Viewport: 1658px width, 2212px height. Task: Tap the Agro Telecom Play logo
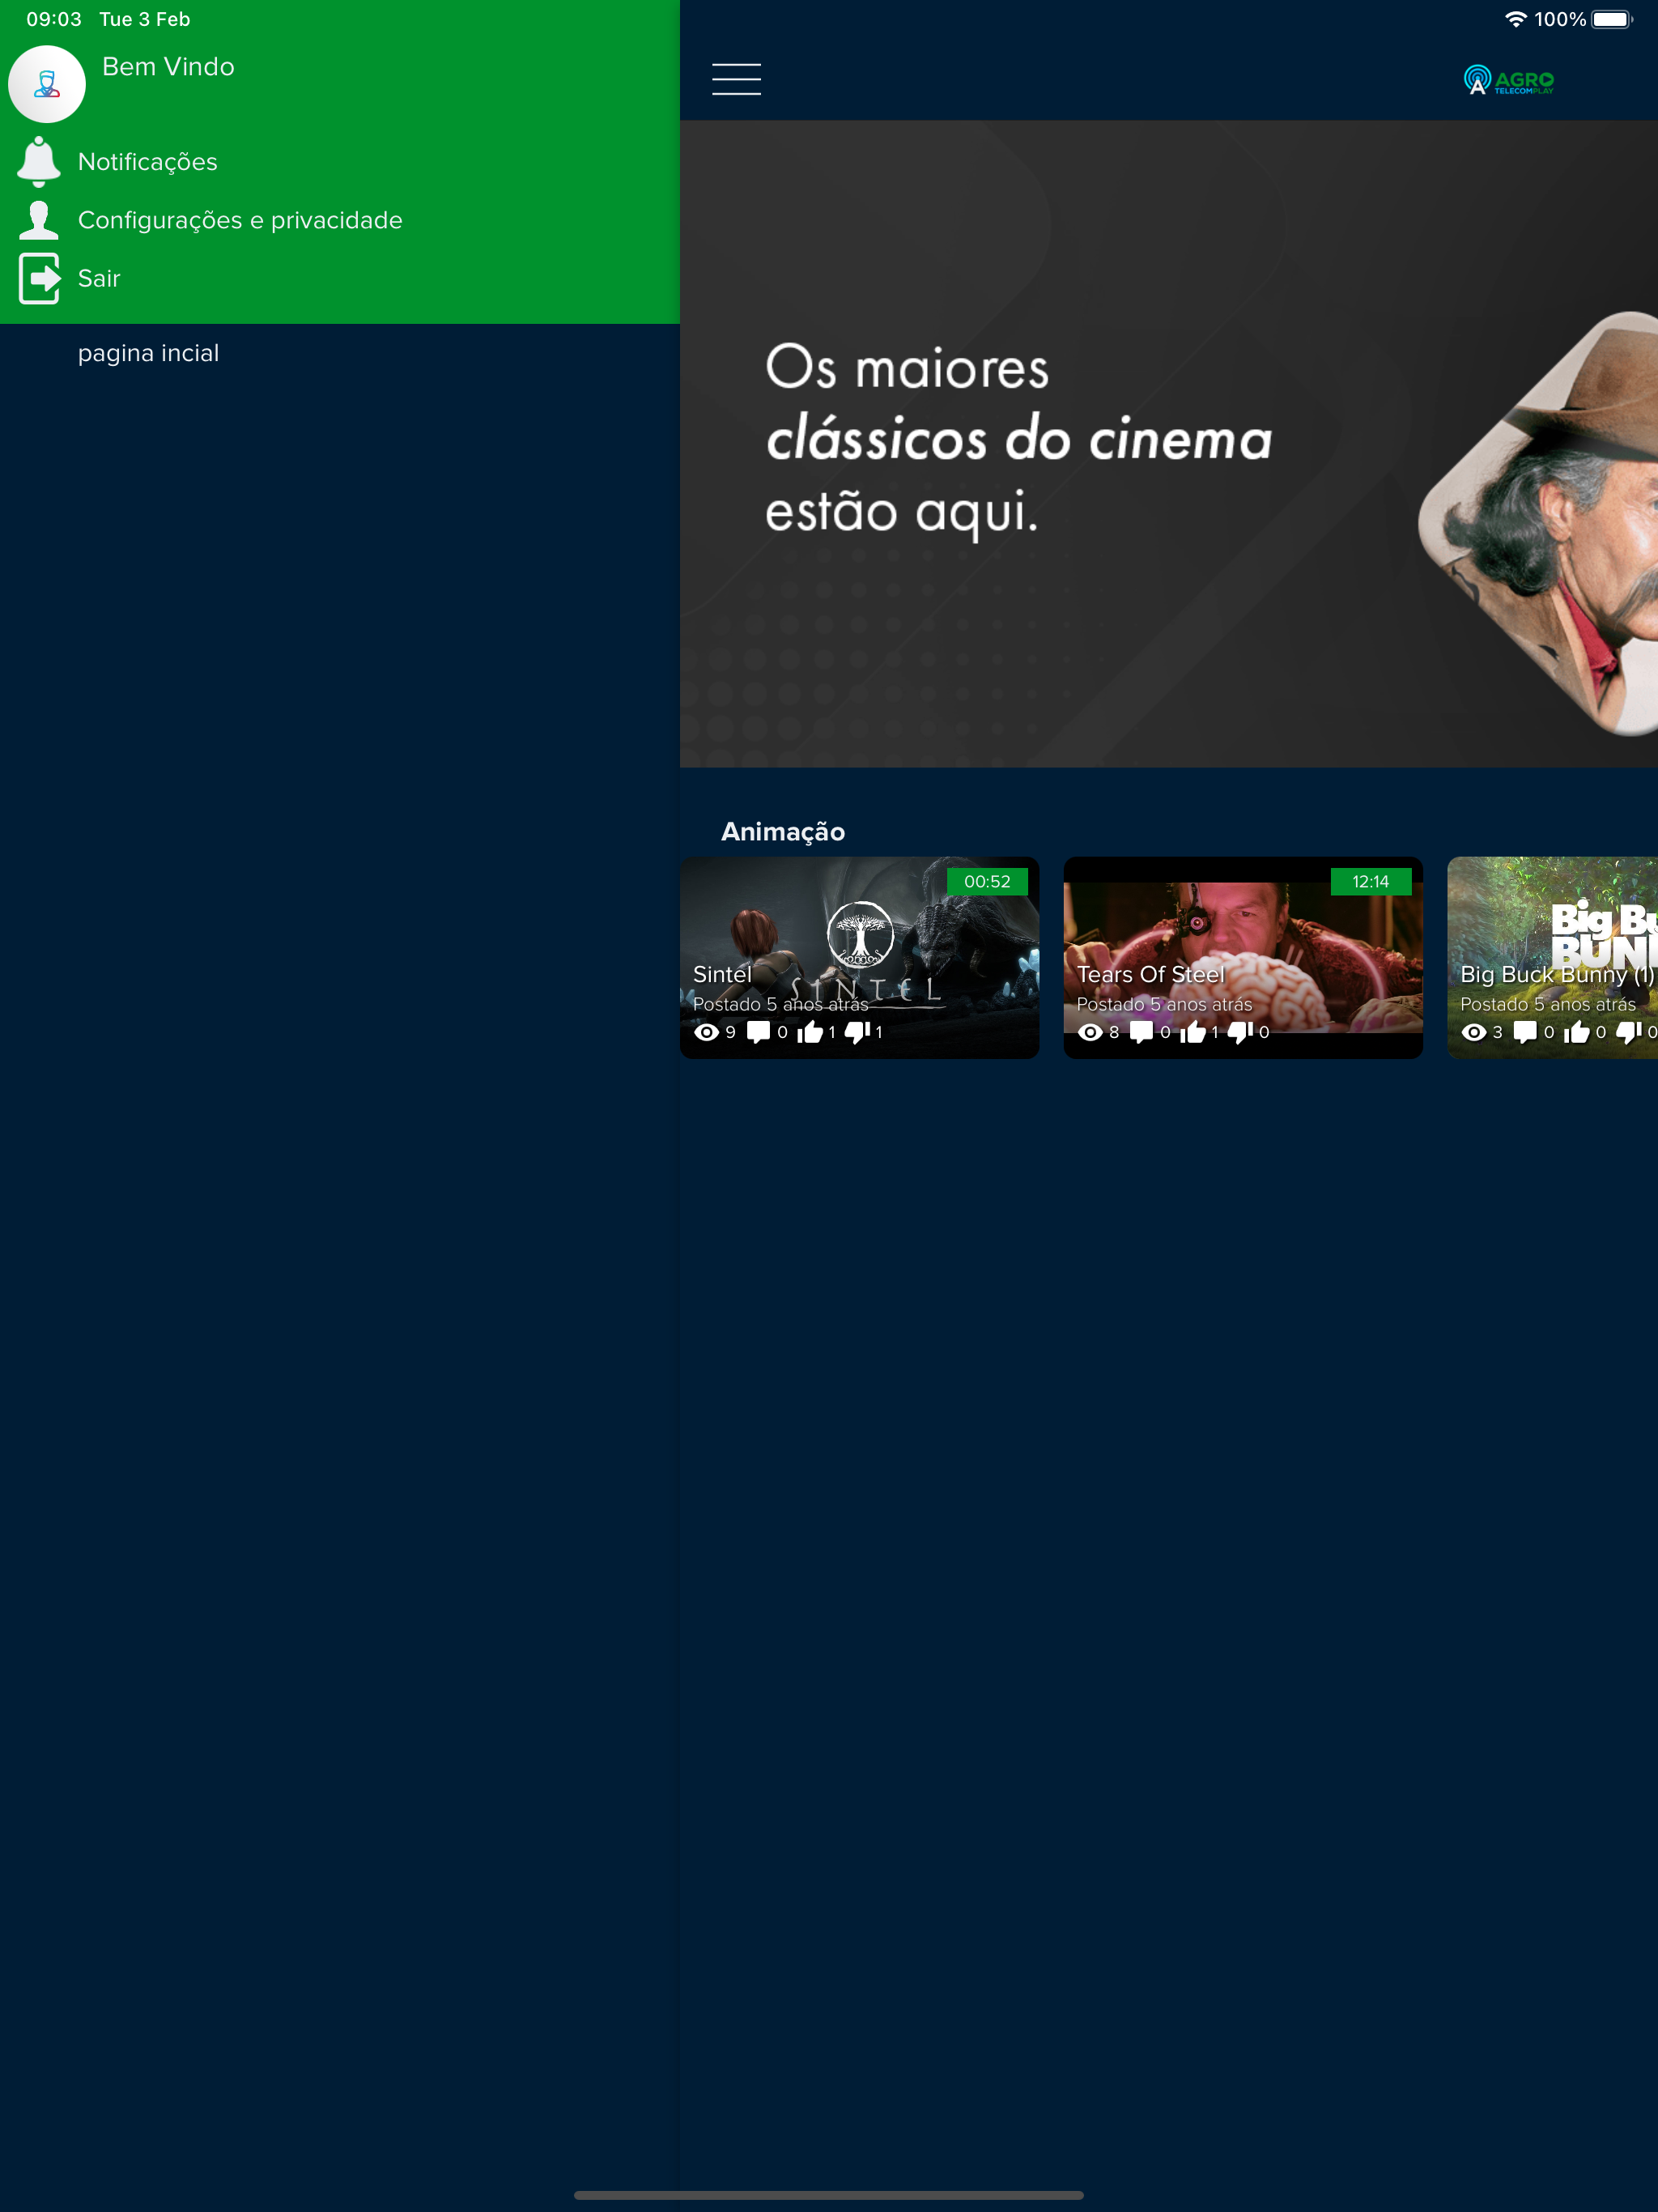click(1508, 80)
